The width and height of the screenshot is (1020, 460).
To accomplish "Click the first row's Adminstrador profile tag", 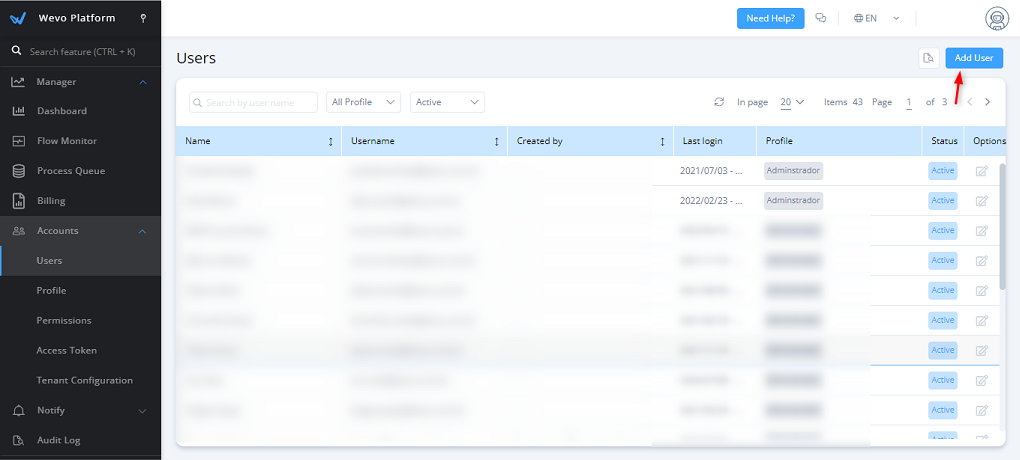I will tap(793, 171).
